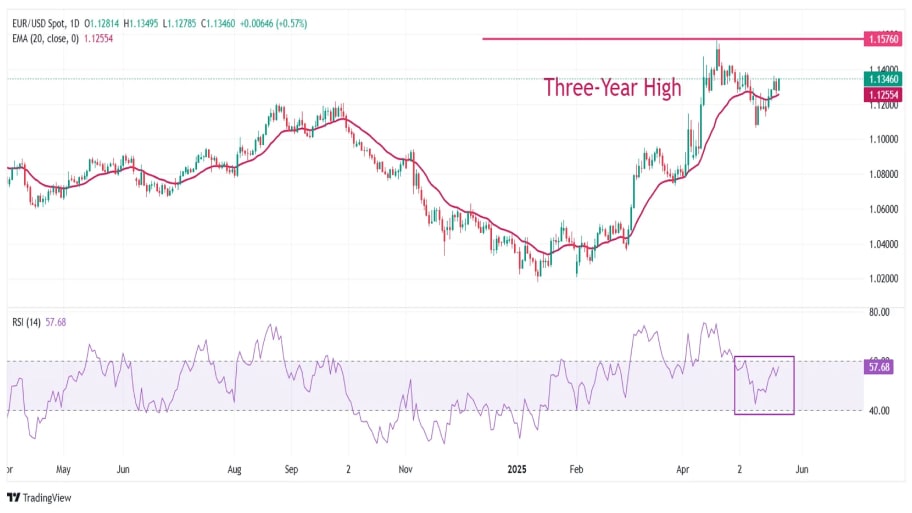Select the EUR/USD Spot symbol title
912x513 pixels.
pos(38,24)
